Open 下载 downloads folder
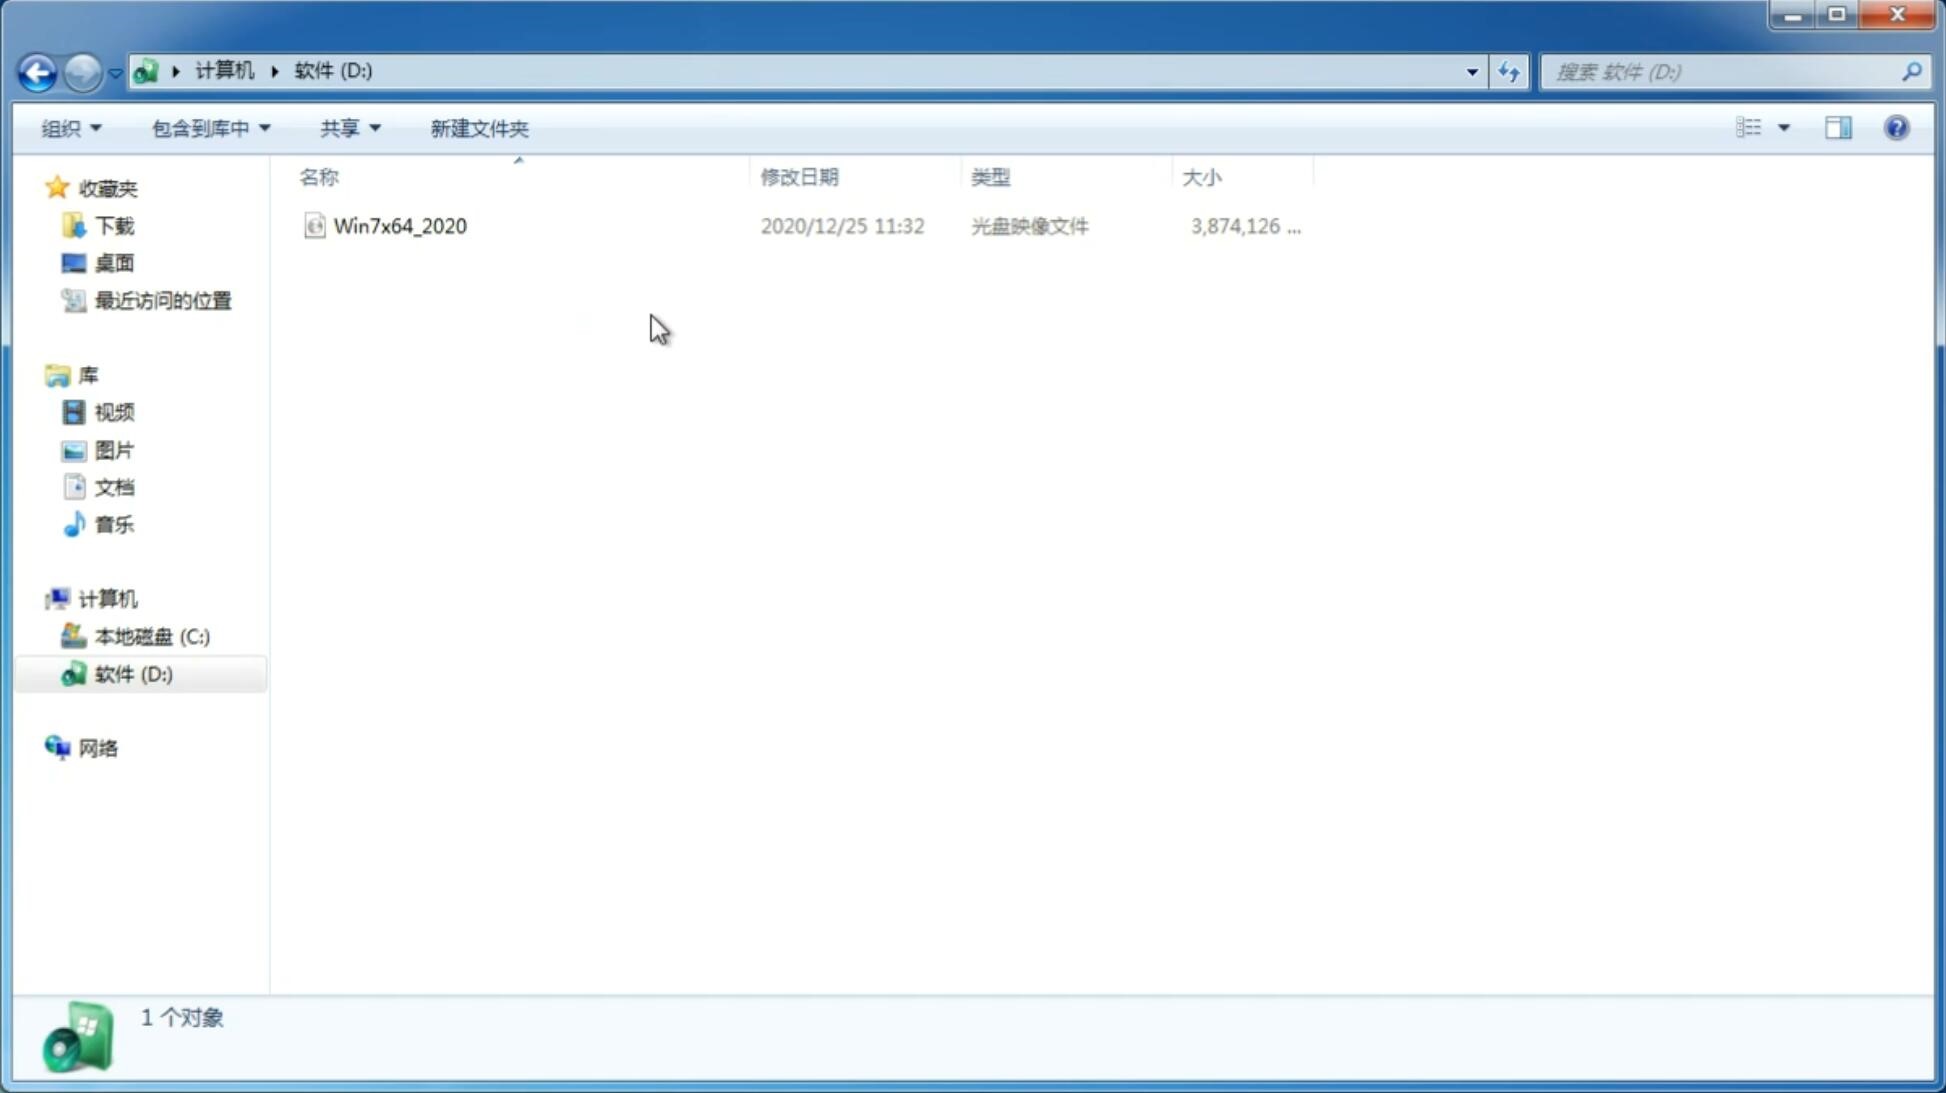Image resolution: width=1946 pixels, height=1093 pixels. coord(114,224)
